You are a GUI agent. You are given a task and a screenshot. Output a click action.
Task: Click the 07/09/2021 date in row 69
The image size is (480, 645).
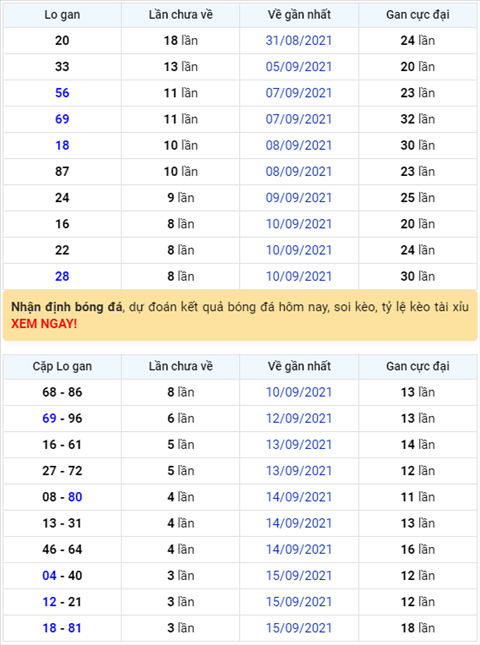[299, 119]
